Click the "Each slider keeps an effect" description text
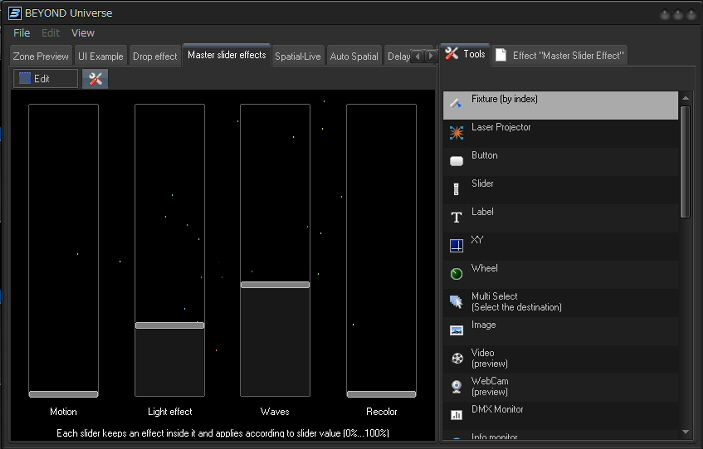This screenshot has width=703, height=449. point(223,433)
